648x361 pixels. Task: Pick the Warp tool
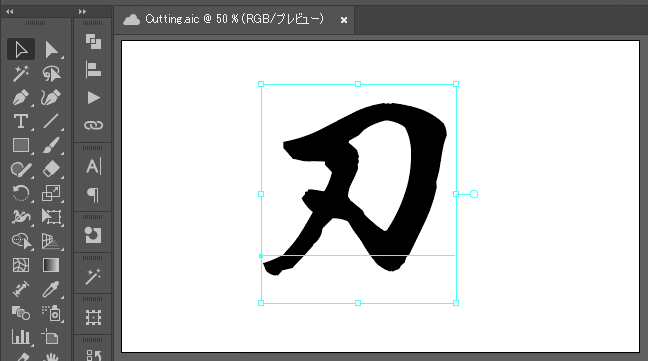click(21, 217)
